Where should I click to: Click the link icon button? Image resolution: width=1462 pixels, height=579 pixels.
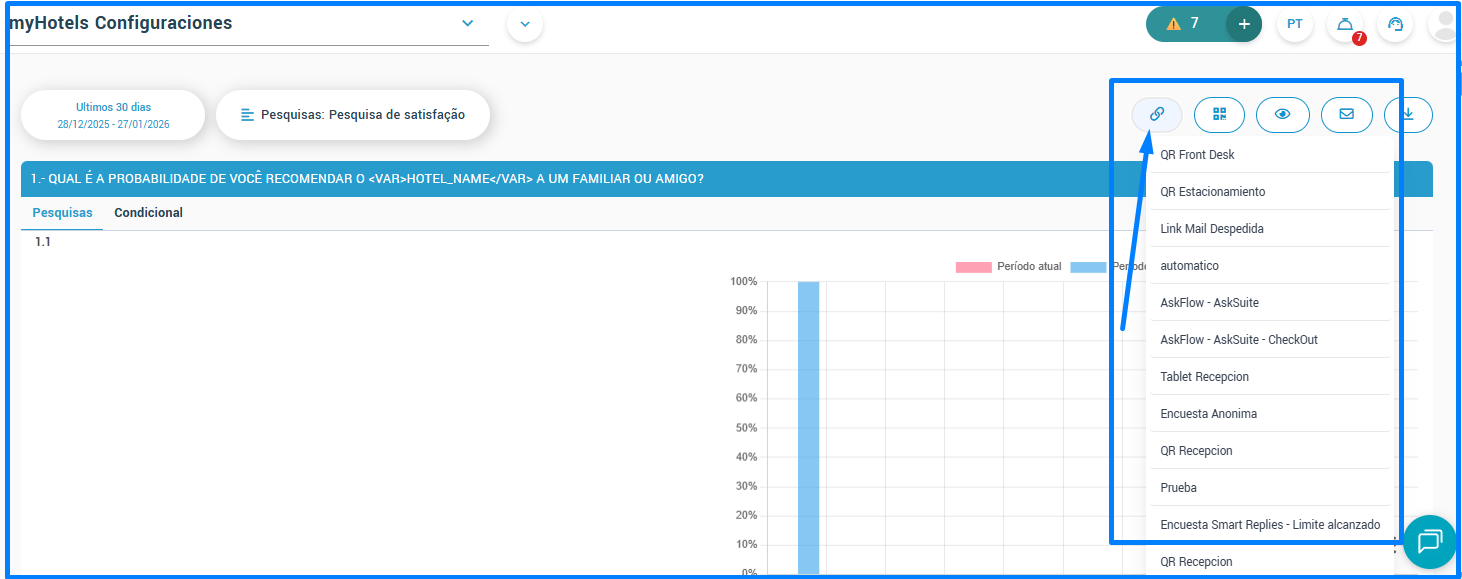(x=1157, y=114)
